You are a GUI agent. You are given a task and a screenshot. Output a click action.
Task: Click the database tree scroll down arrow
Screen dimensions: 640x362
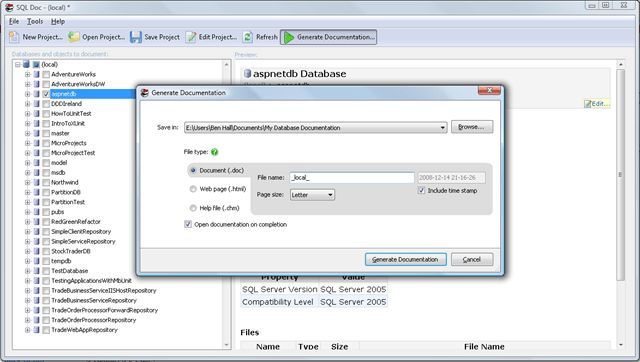click(227, 345)
